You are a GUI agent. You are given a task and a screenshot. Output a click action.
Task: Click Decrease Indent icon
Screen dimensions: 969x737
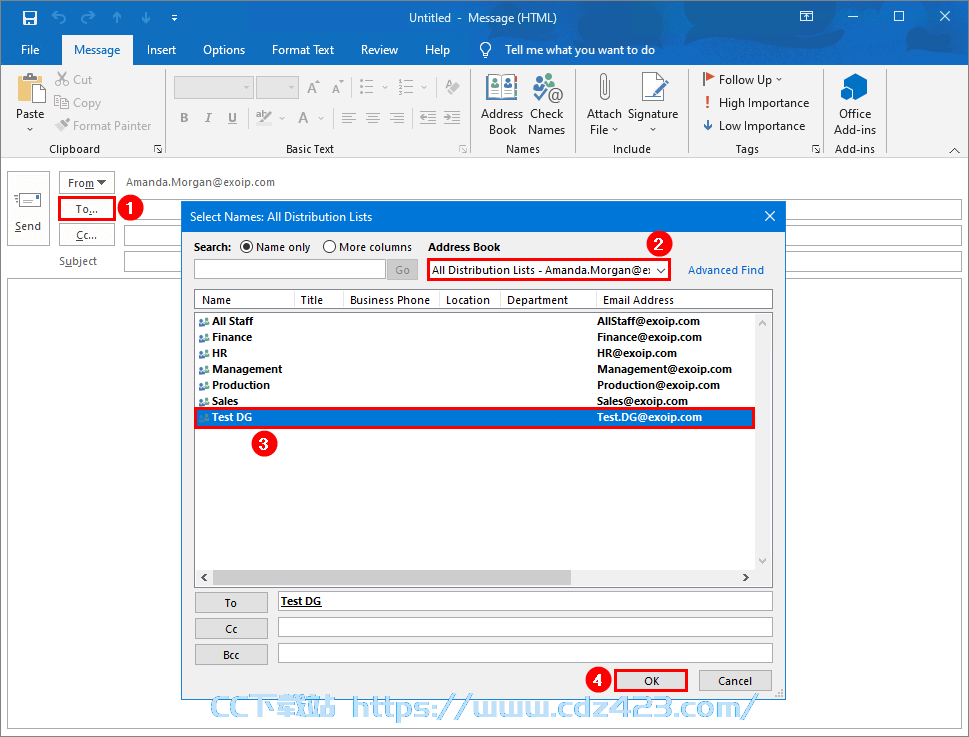click(428, 117)
